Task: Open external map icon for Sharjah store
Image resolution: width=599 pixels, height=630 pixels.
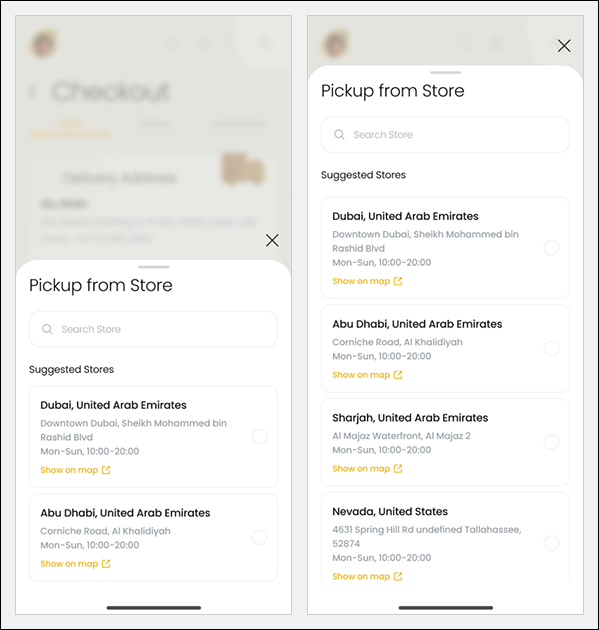Action: click(x=398, y=468)
